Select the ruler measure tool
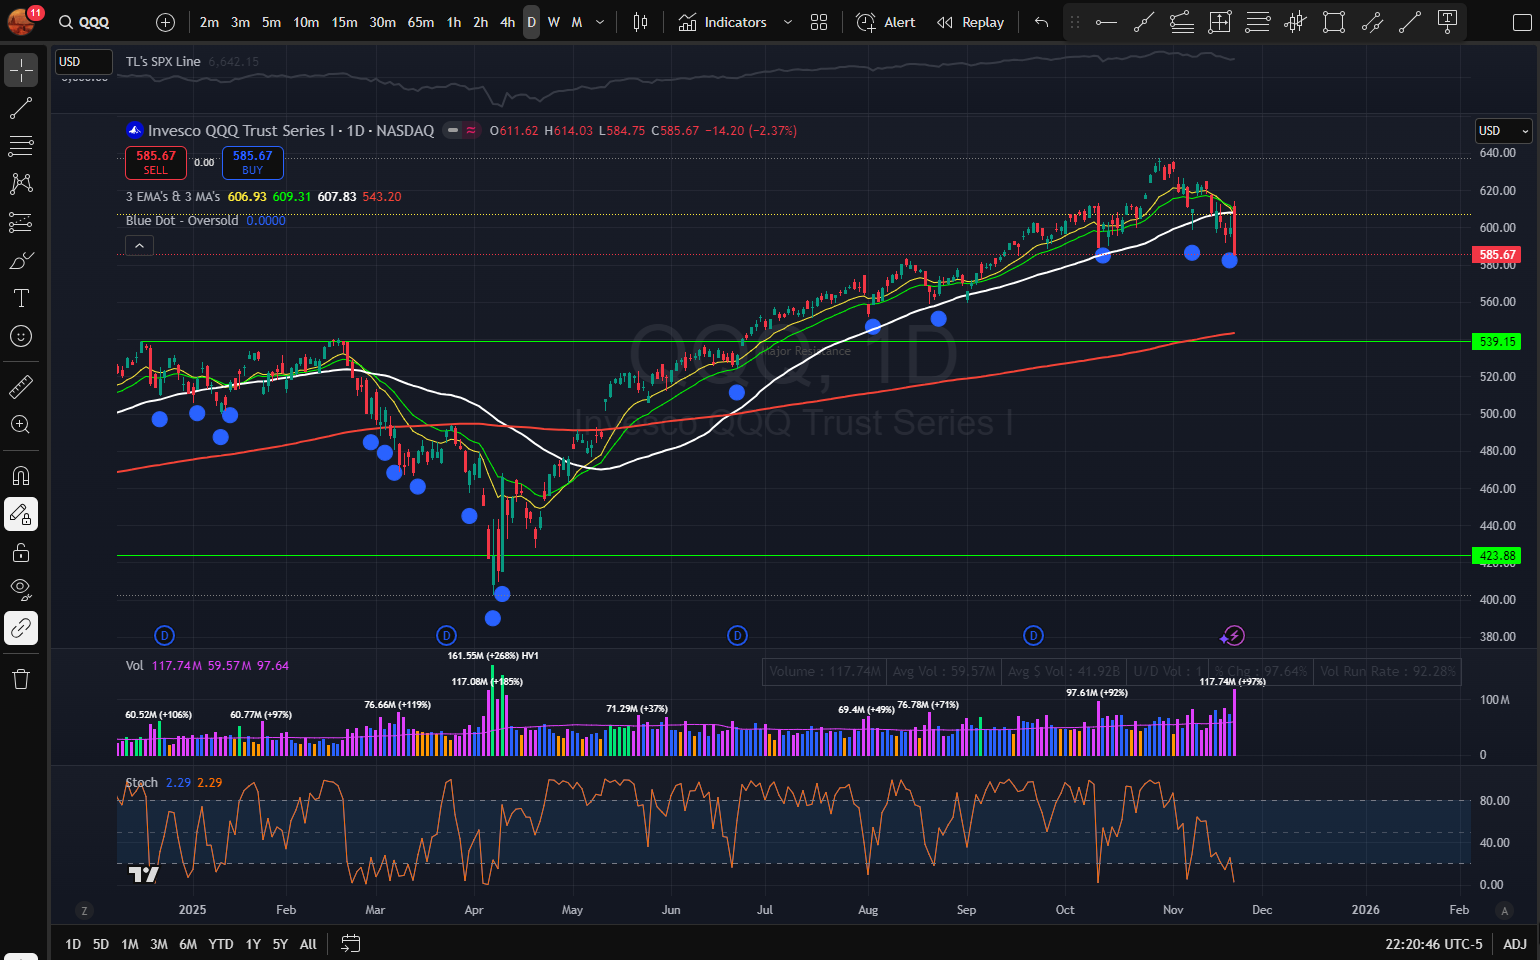 21,386
